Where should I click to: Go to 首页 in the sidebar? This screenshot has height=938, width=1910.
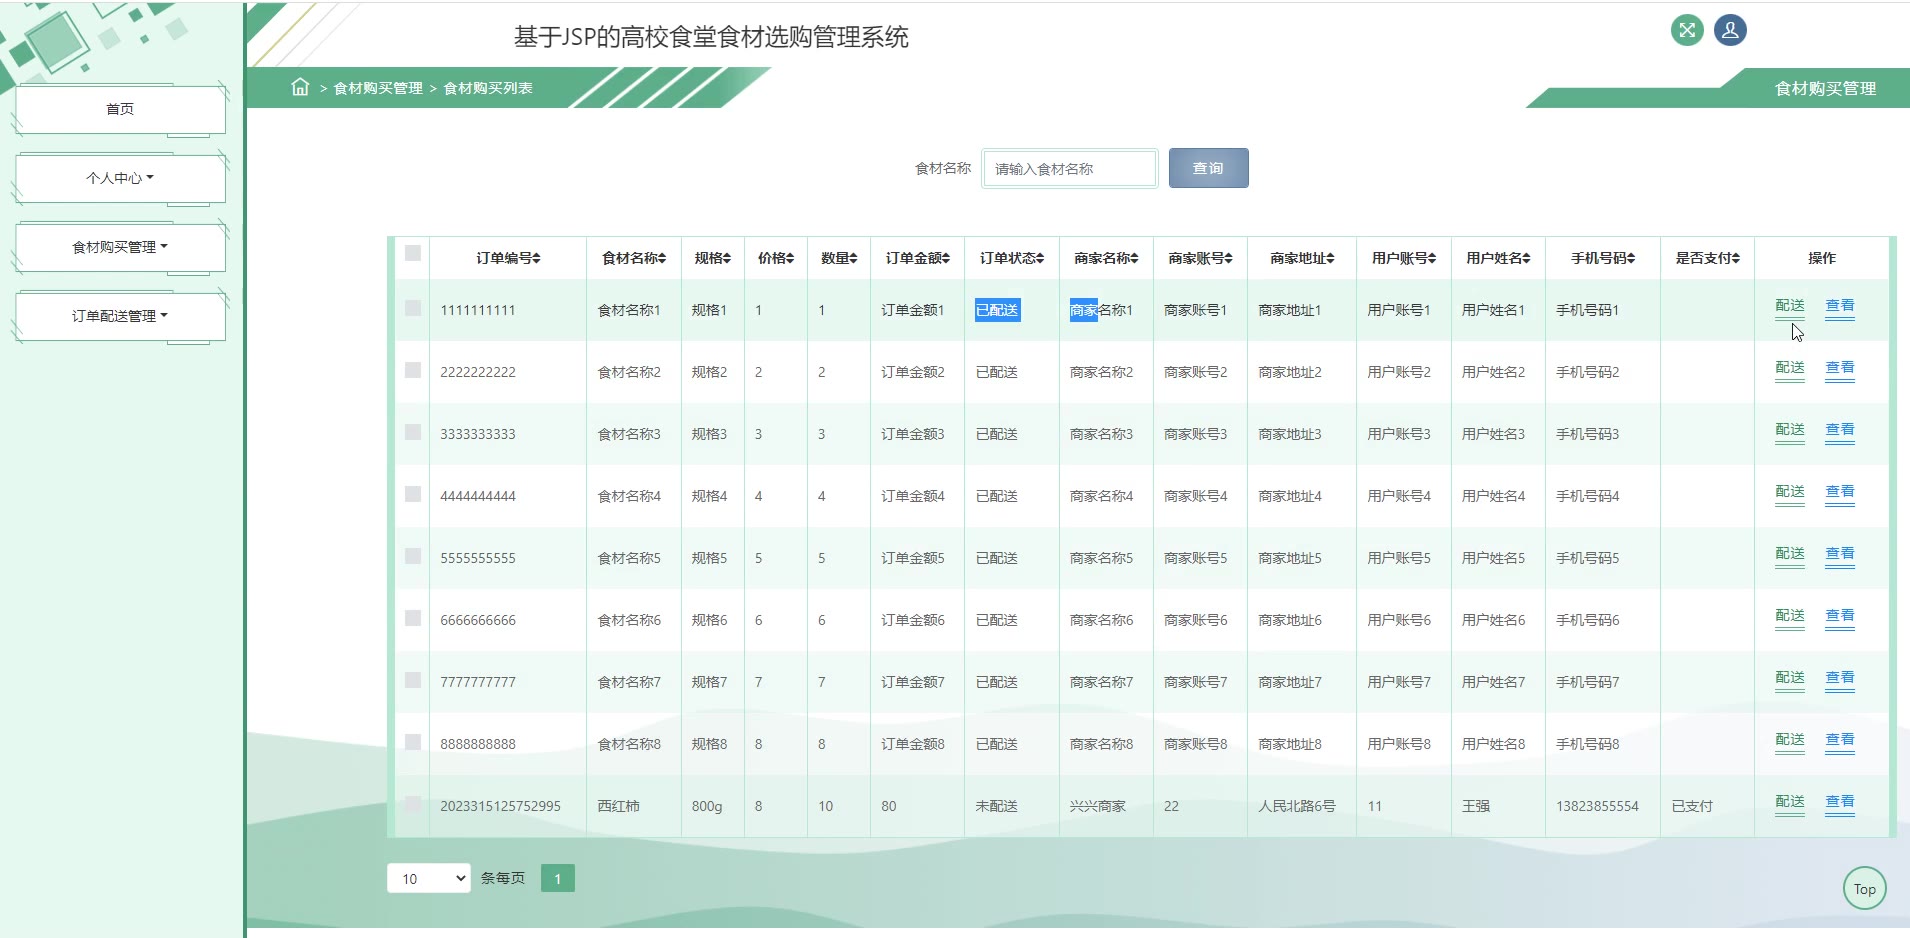click(x=120, y=109)
